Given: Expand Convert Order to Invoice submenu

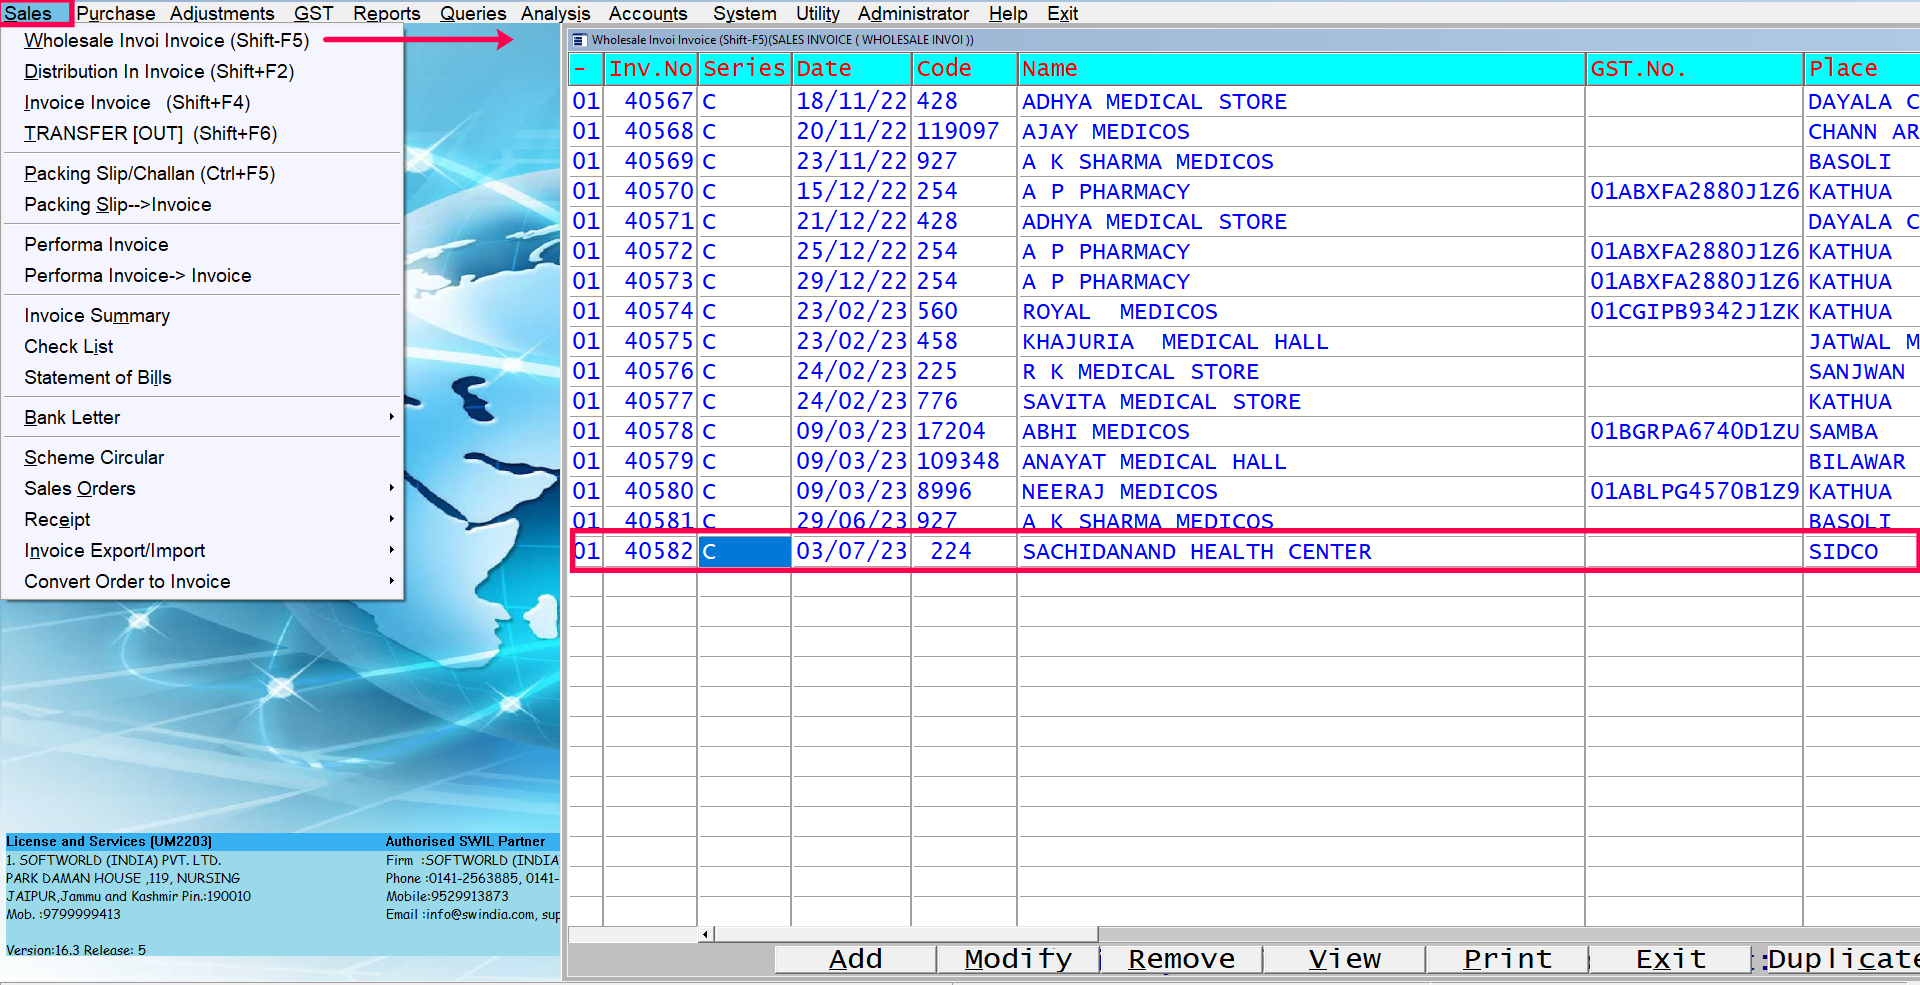Looking at the screenshot, I should pyautogui.click(x=200, y=581).
